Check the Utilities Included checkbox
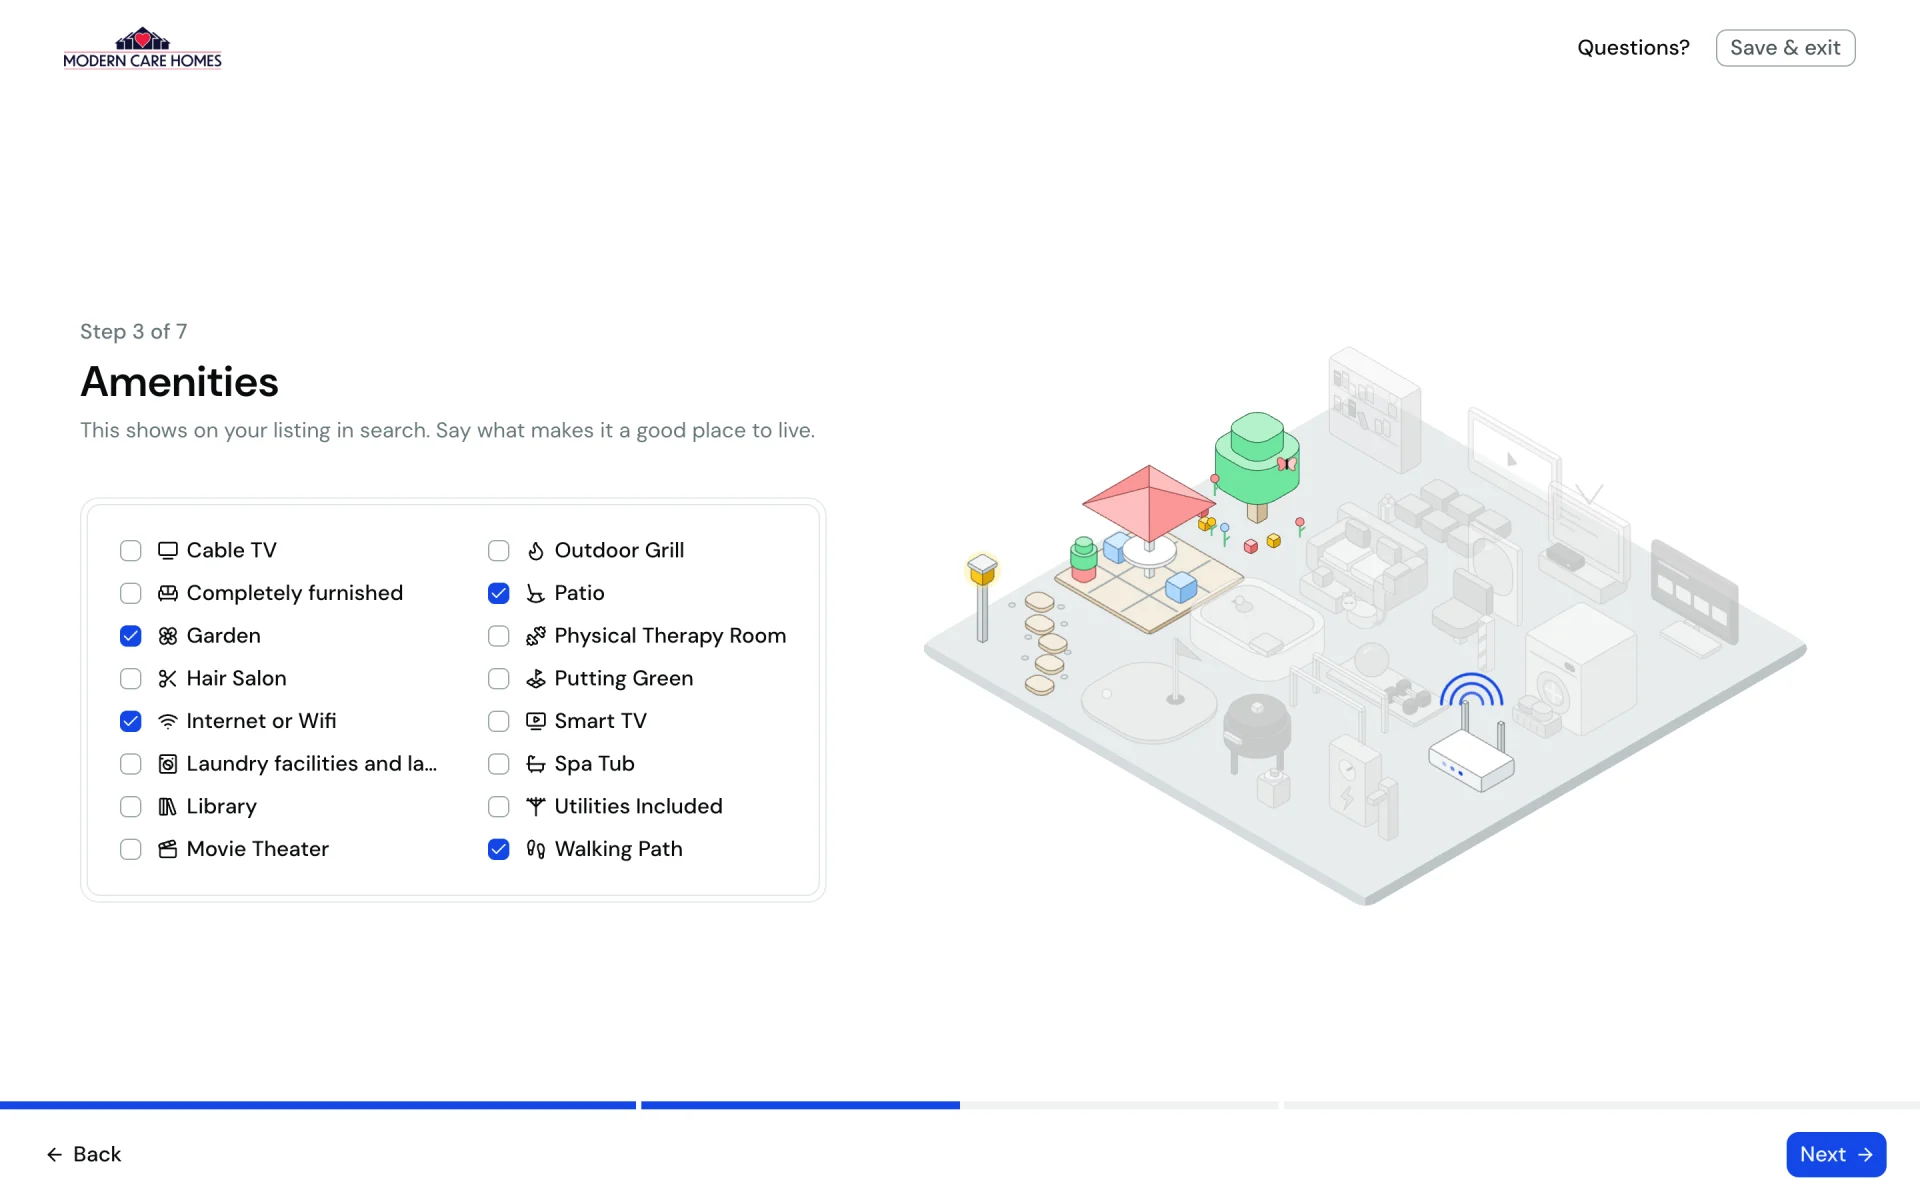This screenshot has height=1200, width=1920. (499, 807)
